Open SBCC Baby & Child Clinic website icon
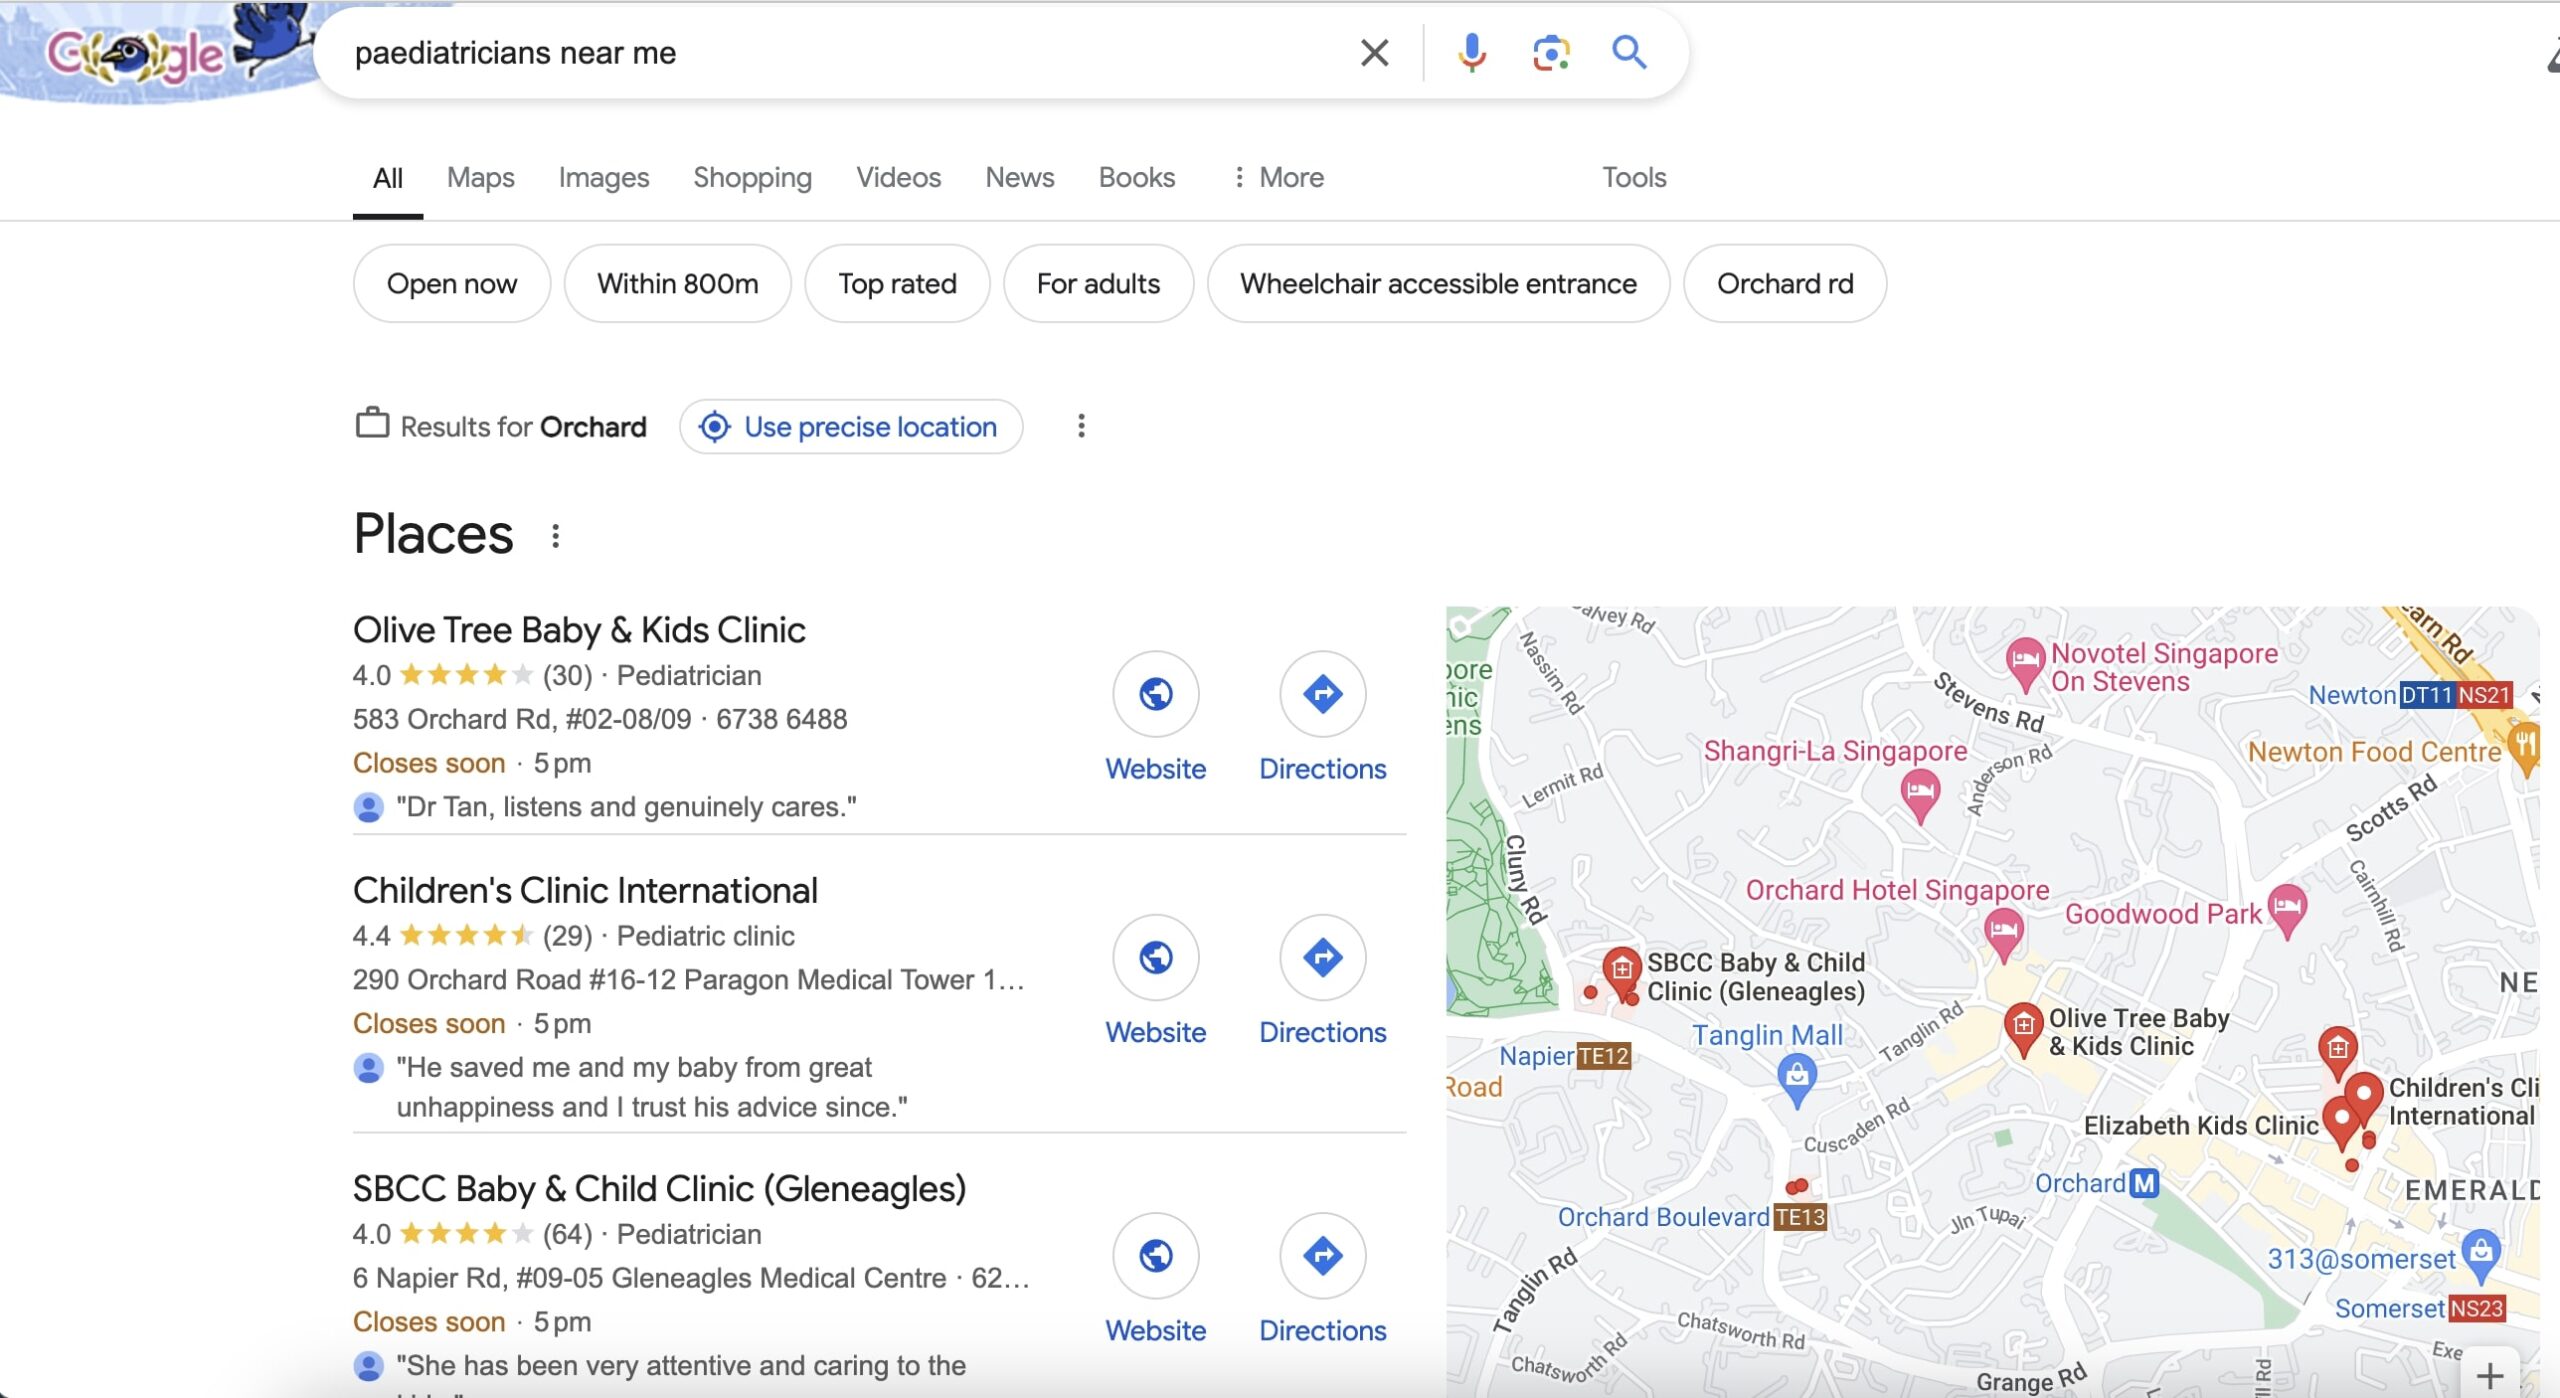The width and height of the screenshot is (2560, 1398). [1156, 1255]
